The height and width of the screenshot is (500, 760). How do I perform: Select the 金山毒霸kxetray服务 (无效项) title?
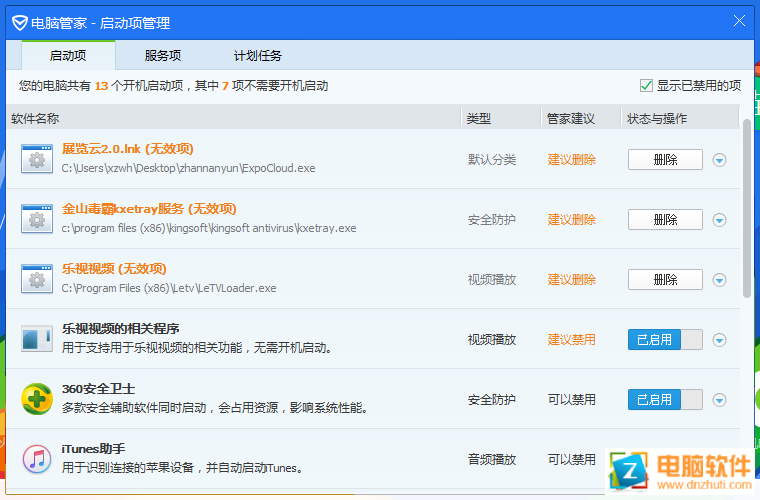pos(149,209)
